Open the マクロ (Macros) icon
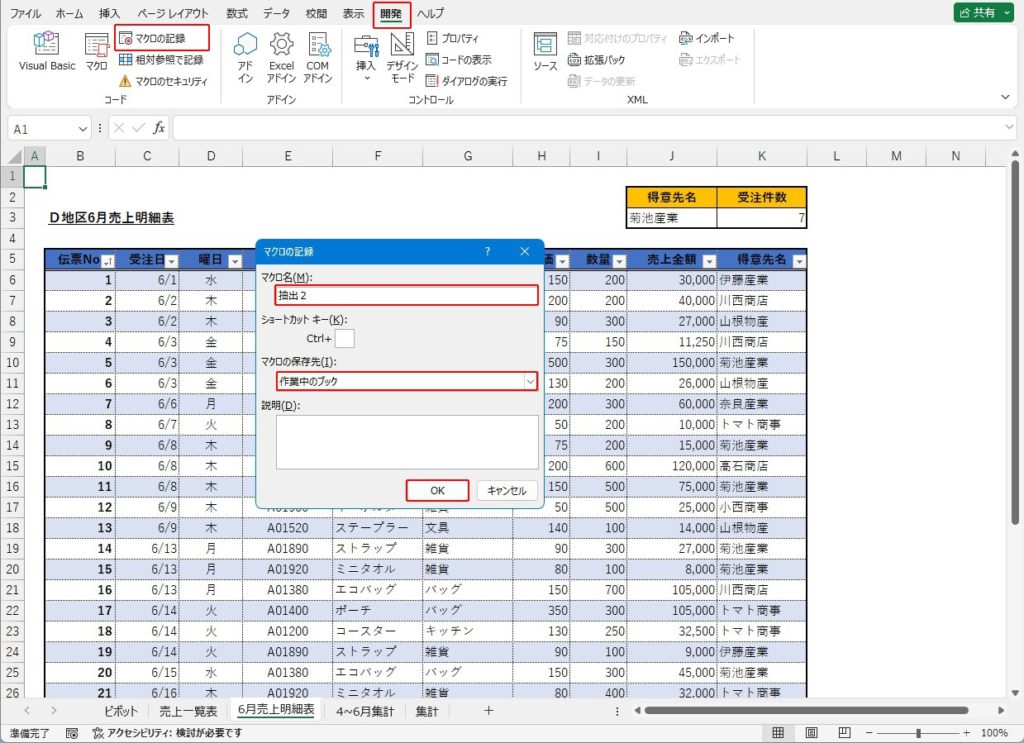The height and width of the screenshot is (743, 1024). click(x=96, y=51)
